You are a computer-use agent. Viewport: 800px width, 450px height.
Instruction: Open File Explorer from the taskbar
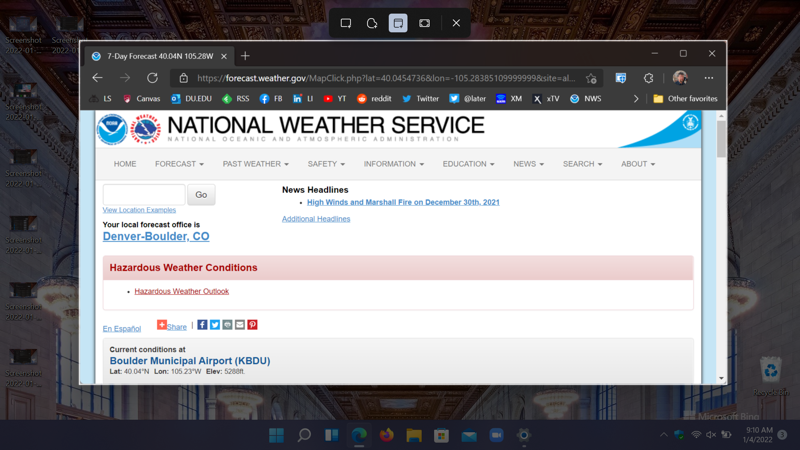(414, 435)
